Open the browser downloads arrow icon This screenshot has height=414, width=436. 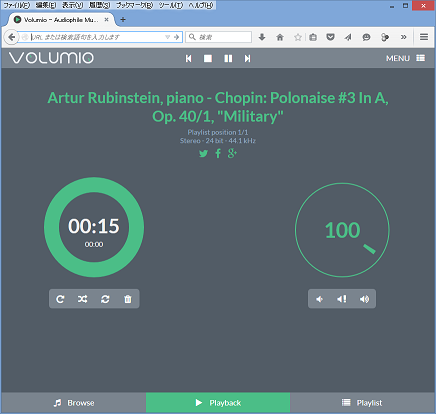click(x=262, y=37)
